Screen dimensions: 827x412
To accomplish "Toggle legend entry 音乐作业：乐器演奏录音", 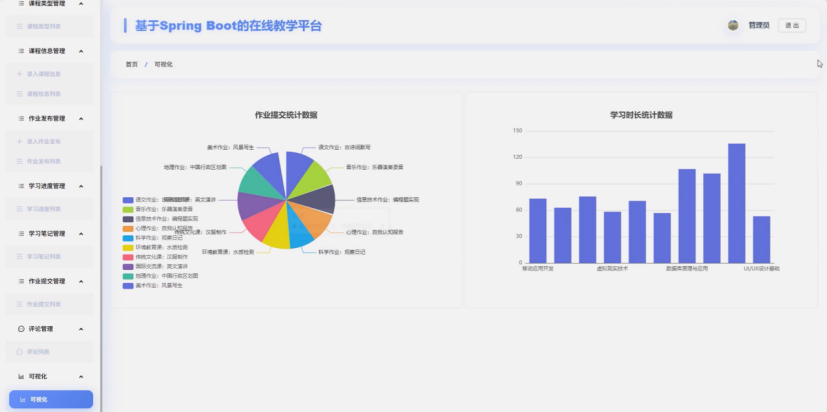I will point(158,209).
